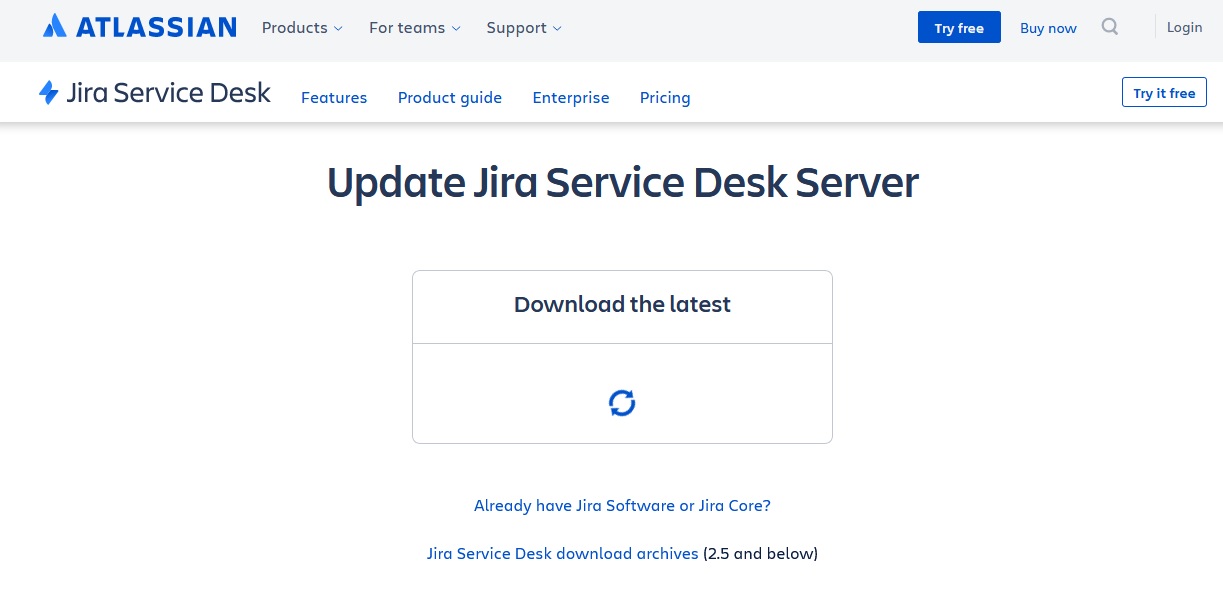
Task: Open the search magnifier icon
Action: coord(1110,27)
